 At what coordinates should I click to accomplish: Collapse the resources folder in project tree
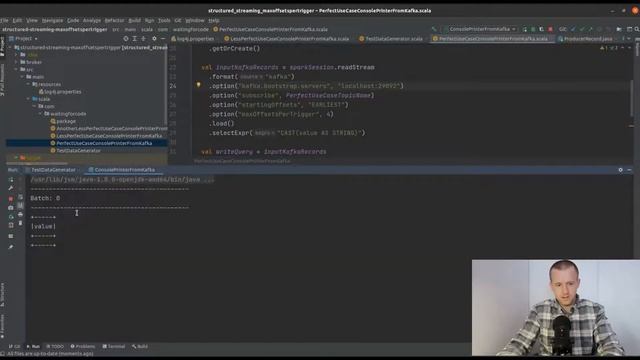click(x=28, y=84)
